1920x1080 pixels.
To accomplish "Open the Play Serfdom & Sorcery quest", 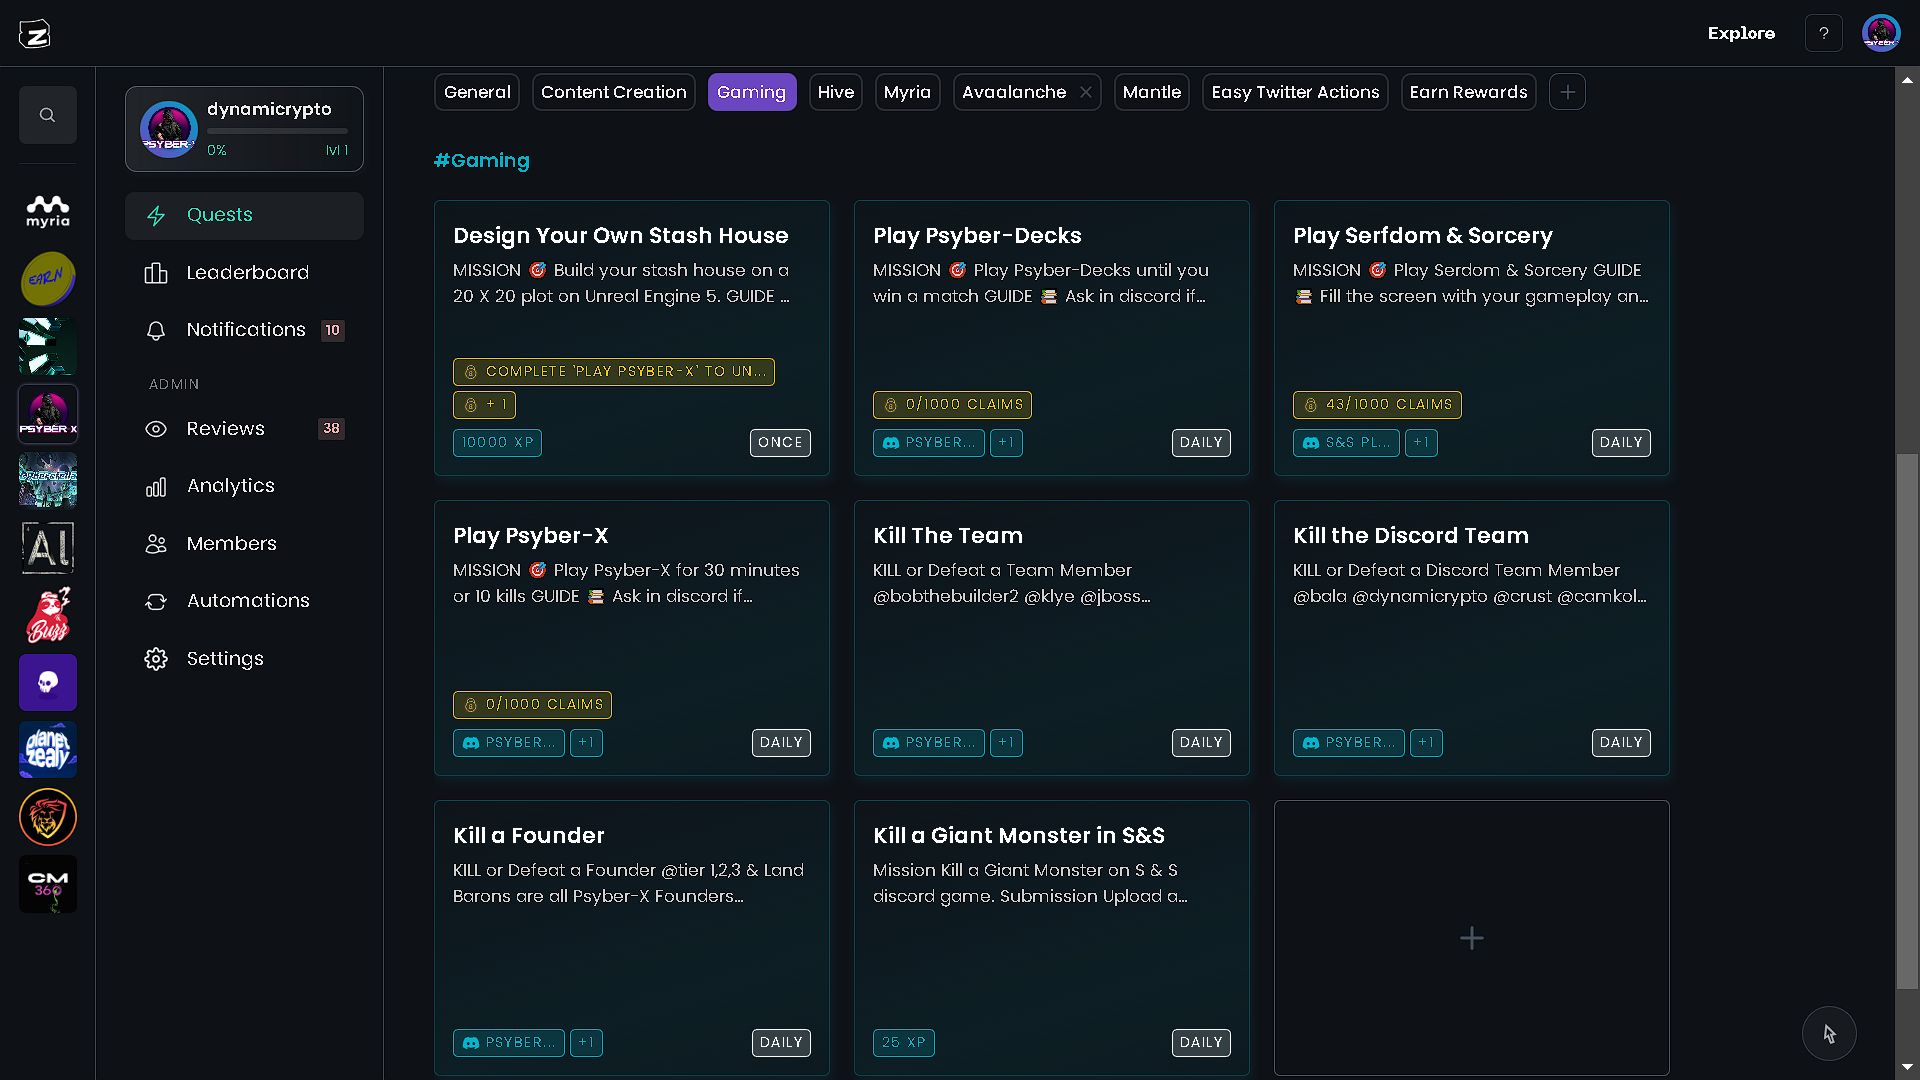I will pos(1472,338).
